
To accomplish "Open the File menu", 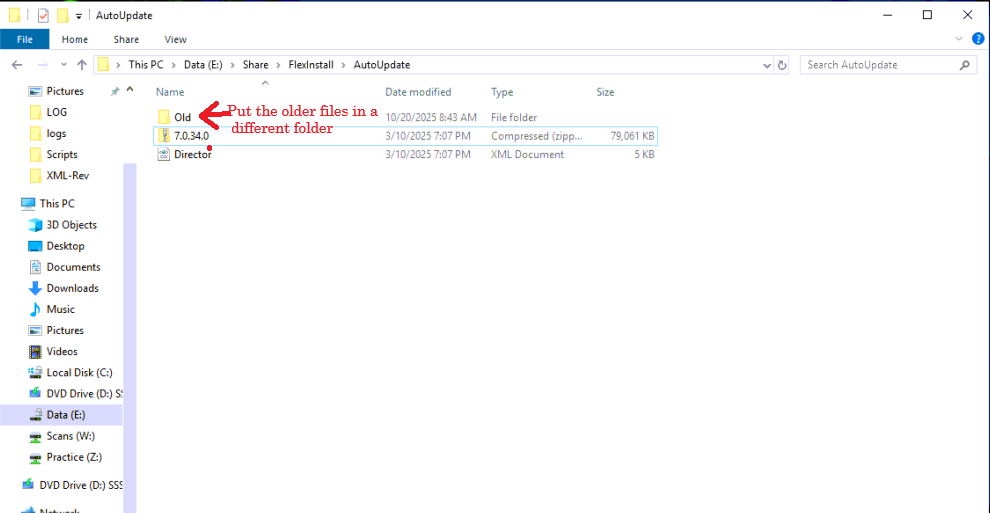I will (25, 39).
